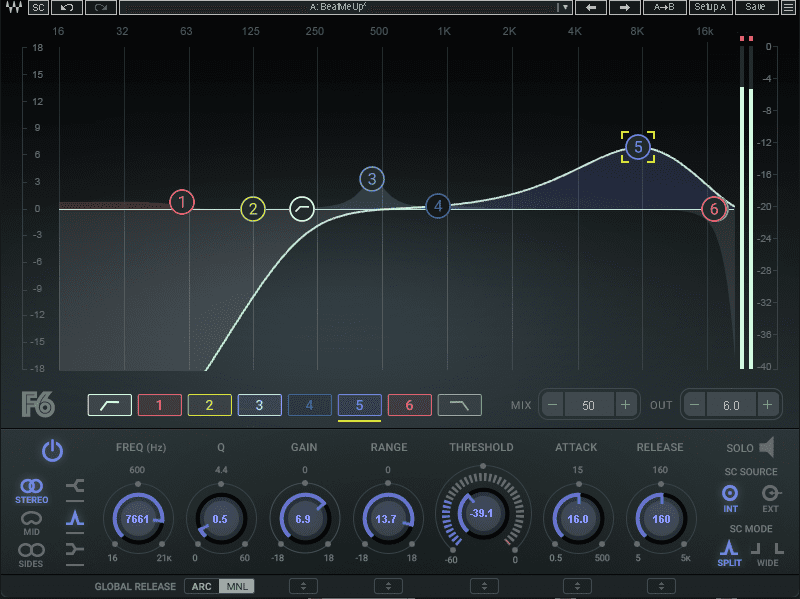Open the link arrows below ATTACK
The image size is (800, 599).
coord(578,586)
